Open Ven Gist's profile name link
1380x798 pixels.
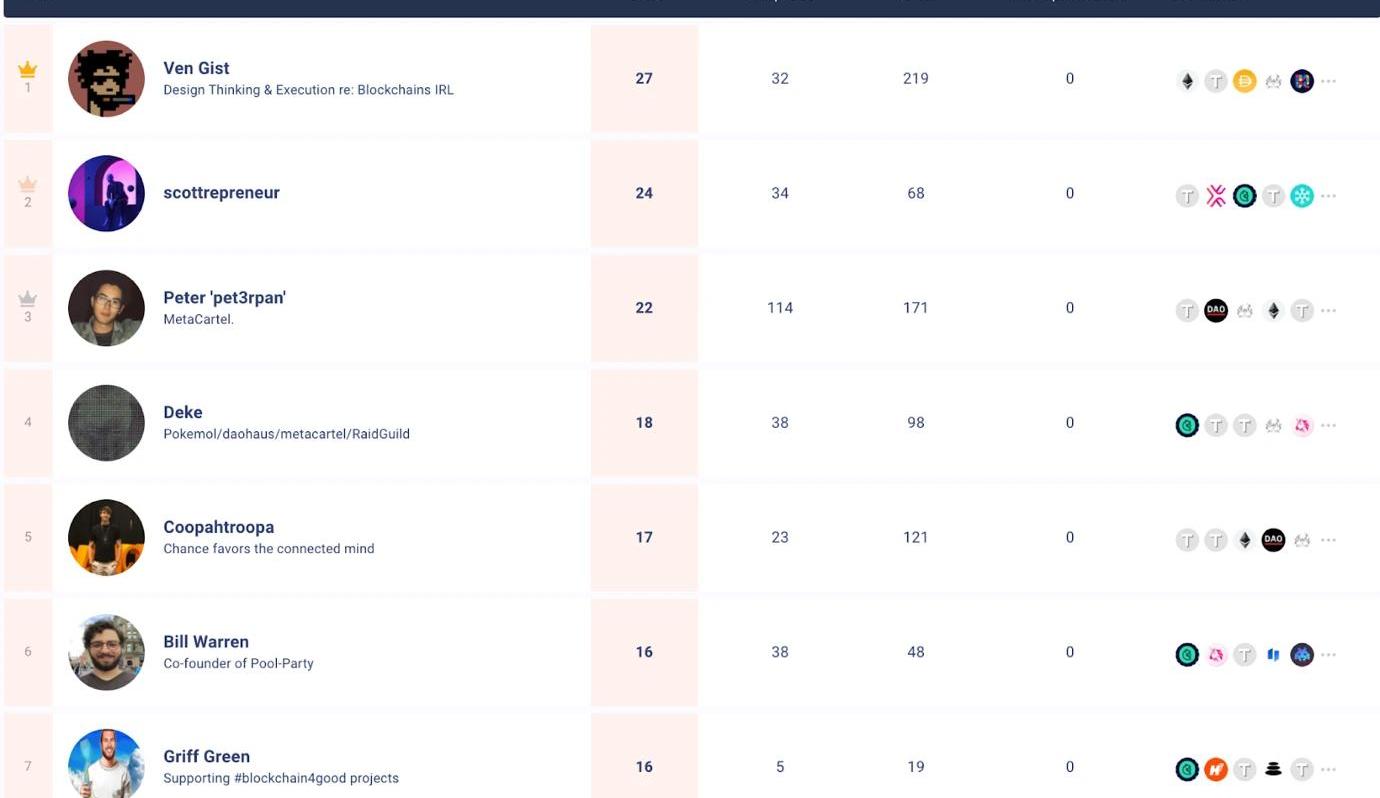click(196, 68)
